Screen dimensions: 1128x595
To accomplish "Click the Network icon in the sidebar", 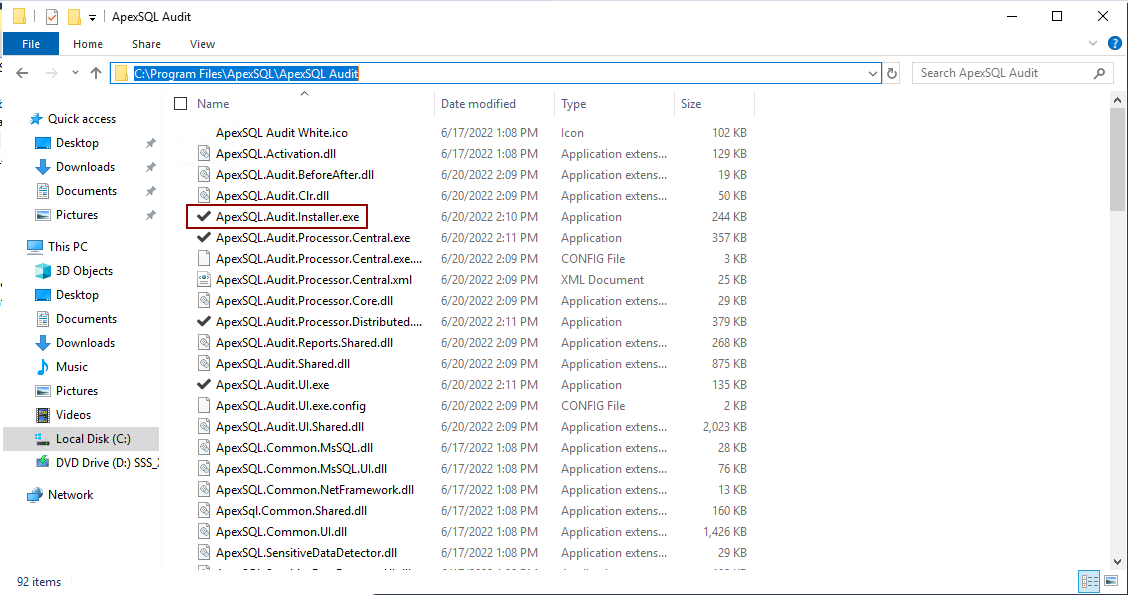I will point(35,495).
